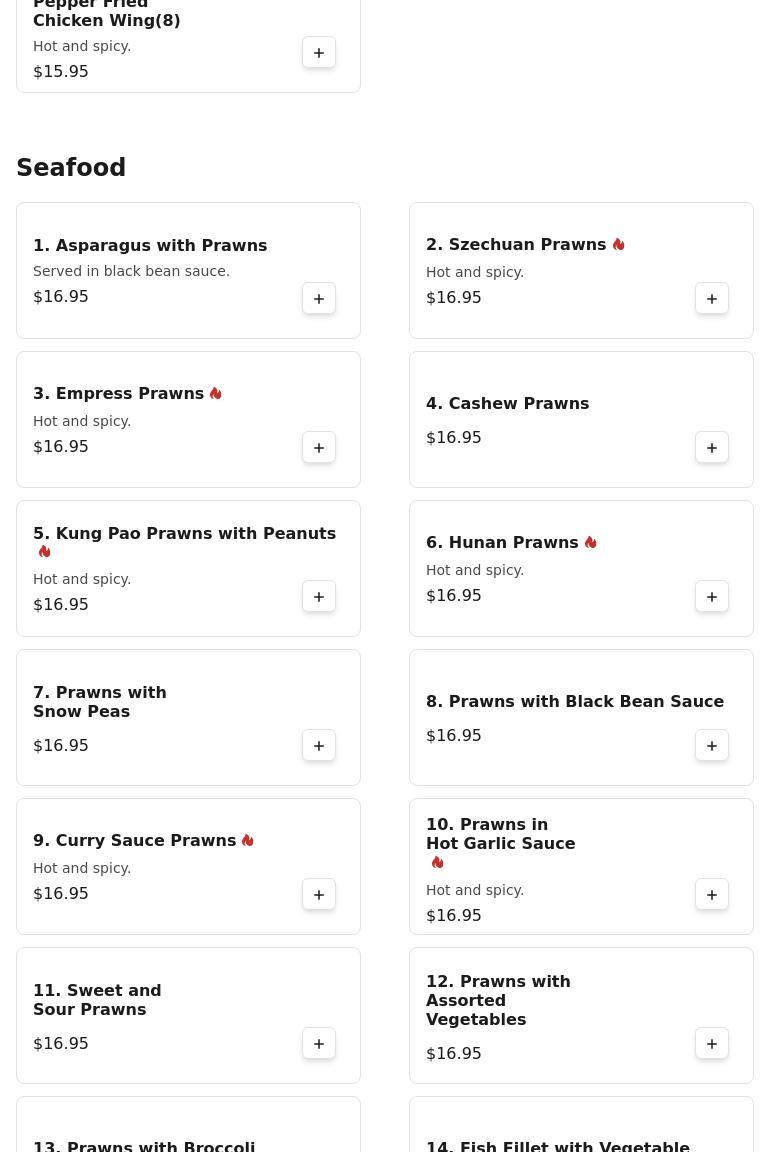Image resolution: width=770 pixels, height=1152 pixels.
Task: Click spicy flame icon beside Szechuan Prawns
Action: [619, 245]
